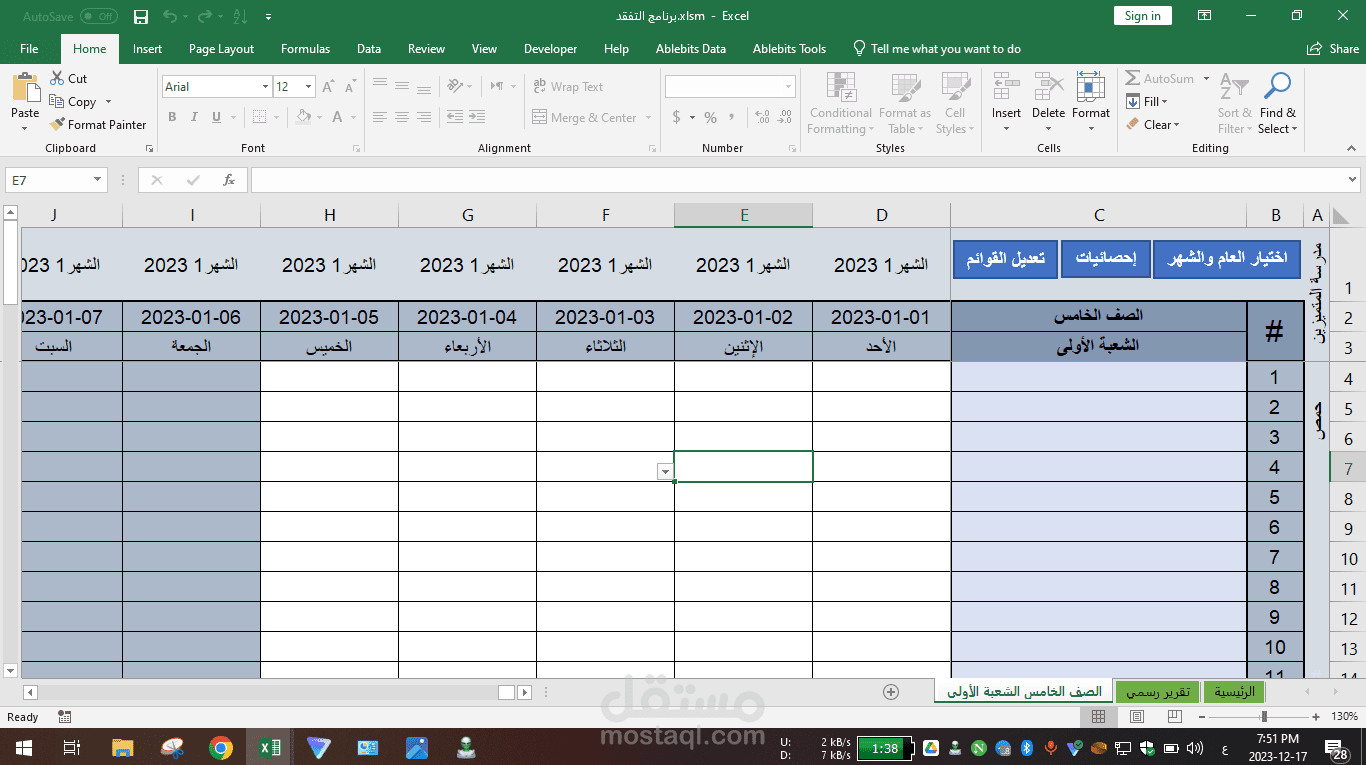Click the horizontal scrollbar thumb
The image size is (1366, 765).
pos(507,692)
